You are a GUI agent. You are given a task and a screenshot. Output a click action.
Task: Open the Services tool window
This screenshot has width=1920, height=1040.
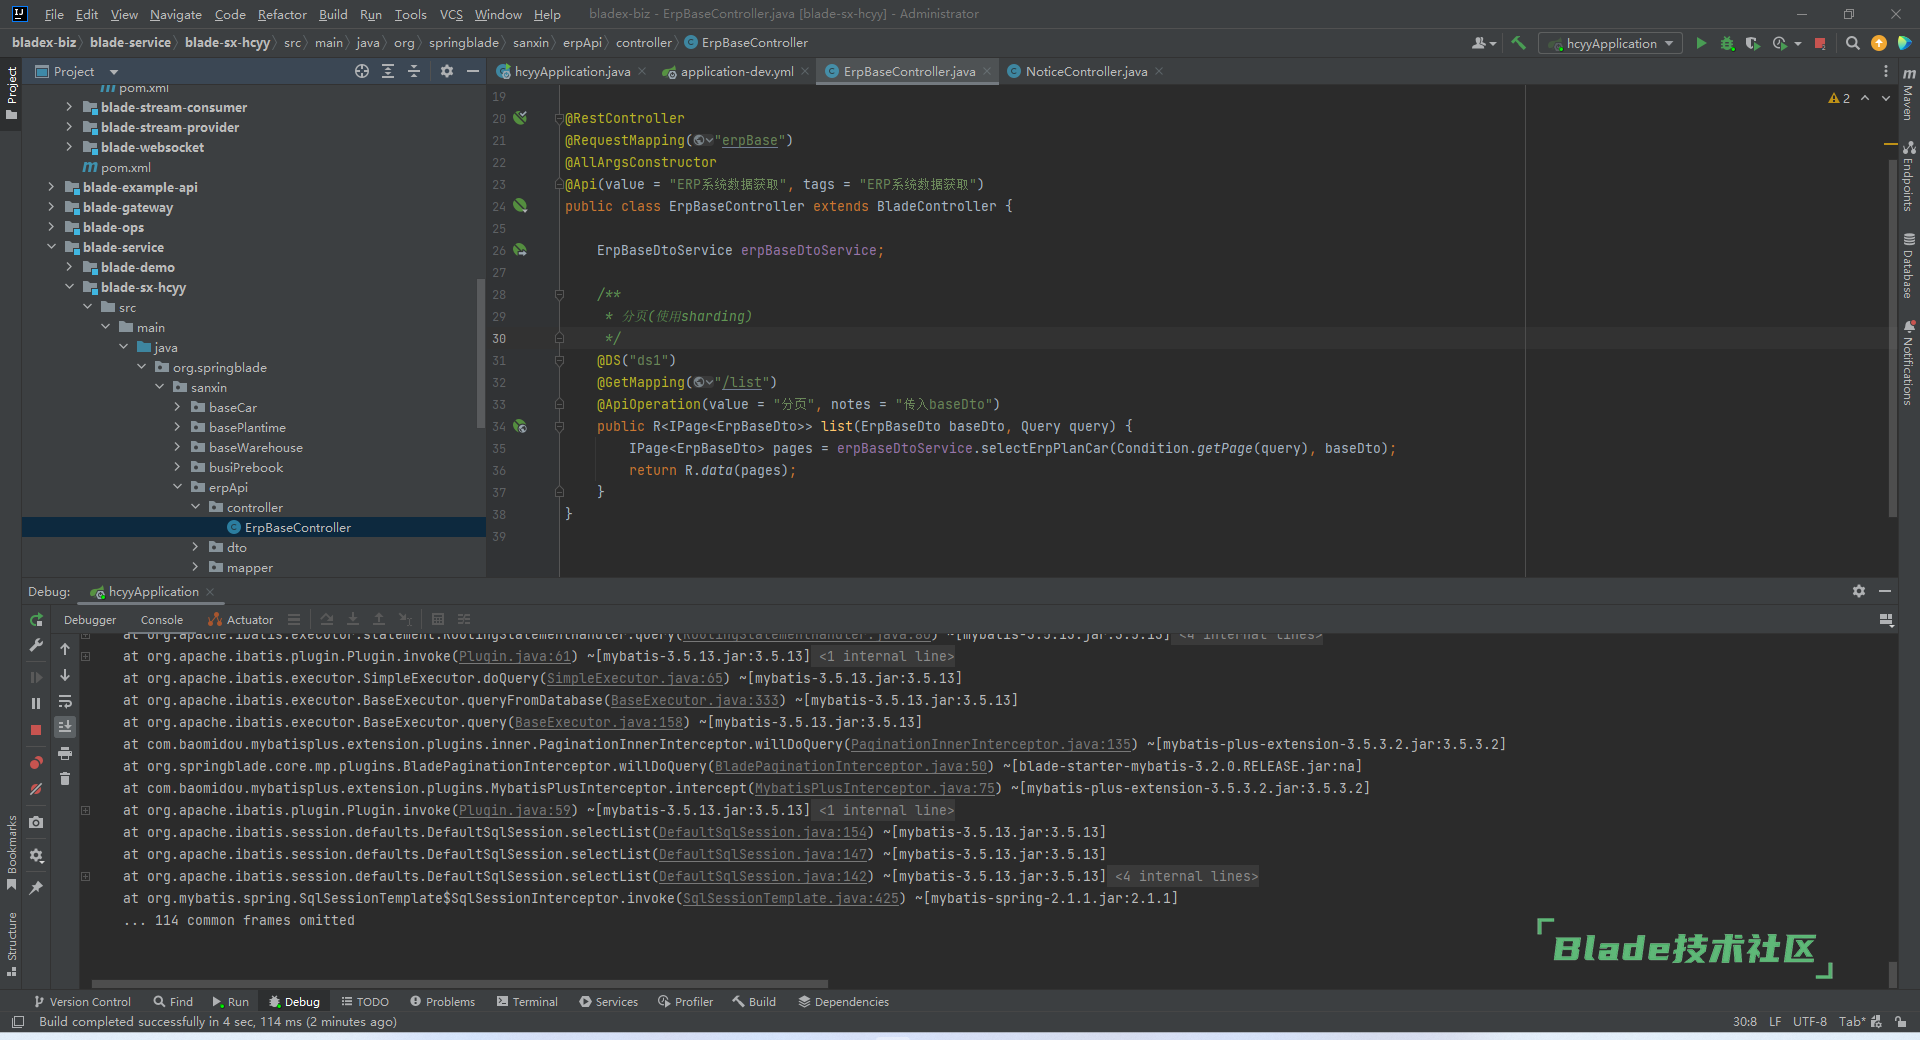click(x=608, y=1001)
